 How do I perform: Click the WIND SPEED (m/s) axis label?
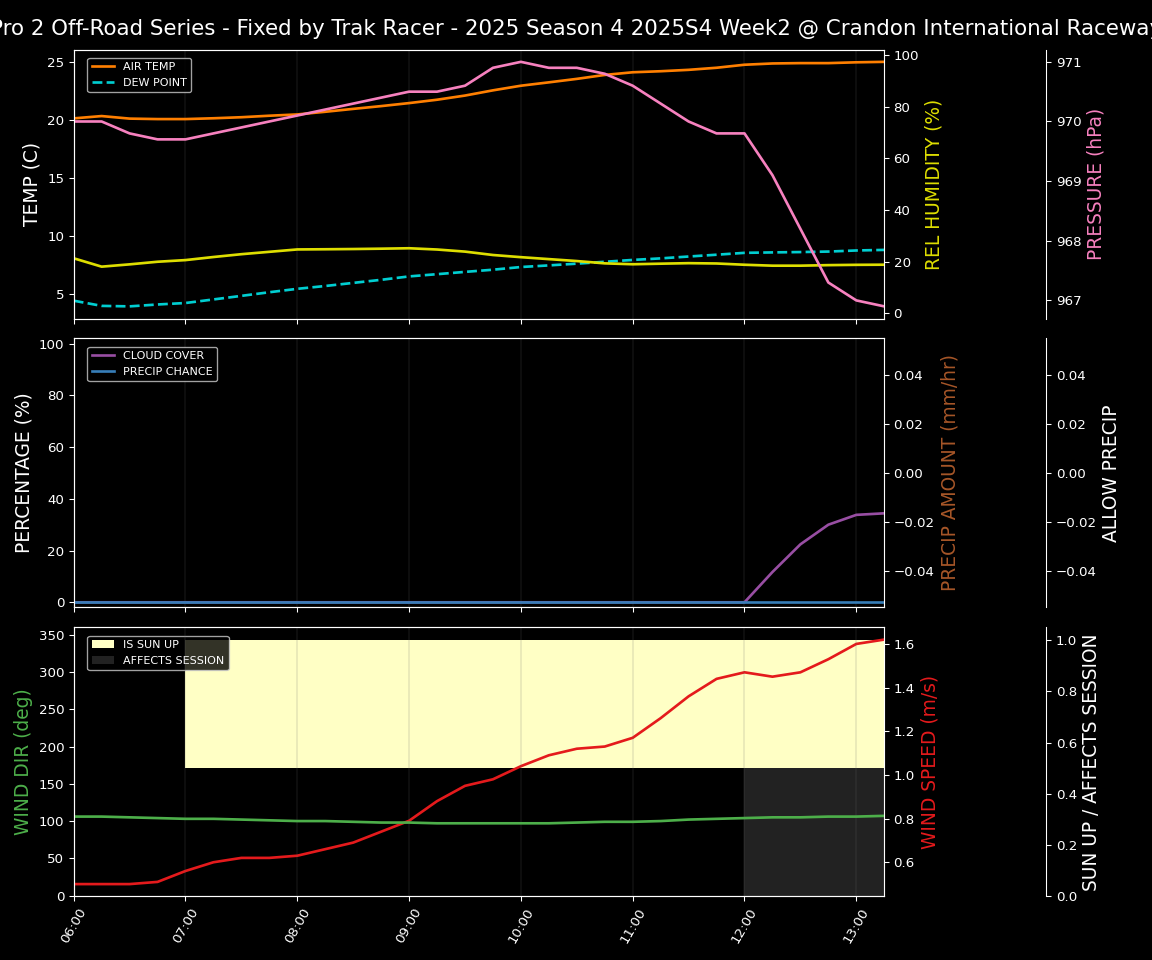coord(929,761)
